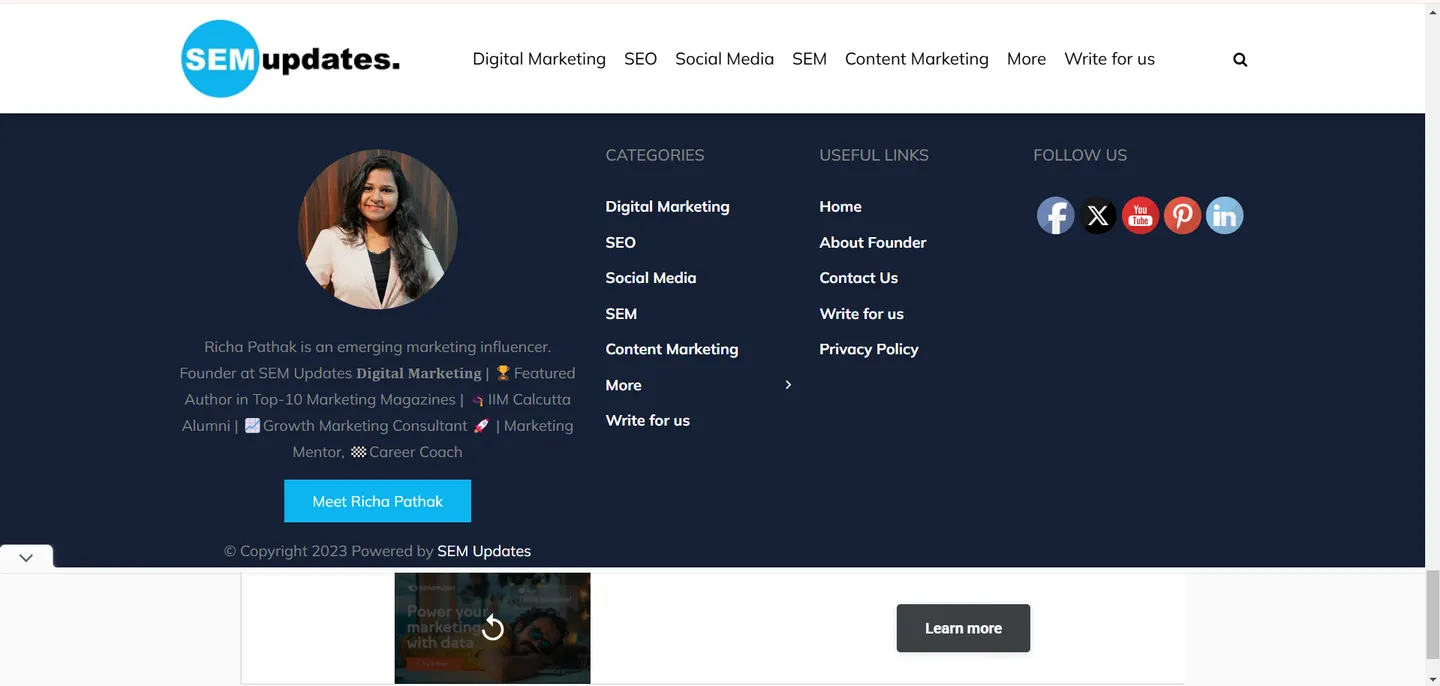Viewport: 1440px width, 686px height.
Task: Click Richa Pathak's round profile photo
Action: pos(378,229)
